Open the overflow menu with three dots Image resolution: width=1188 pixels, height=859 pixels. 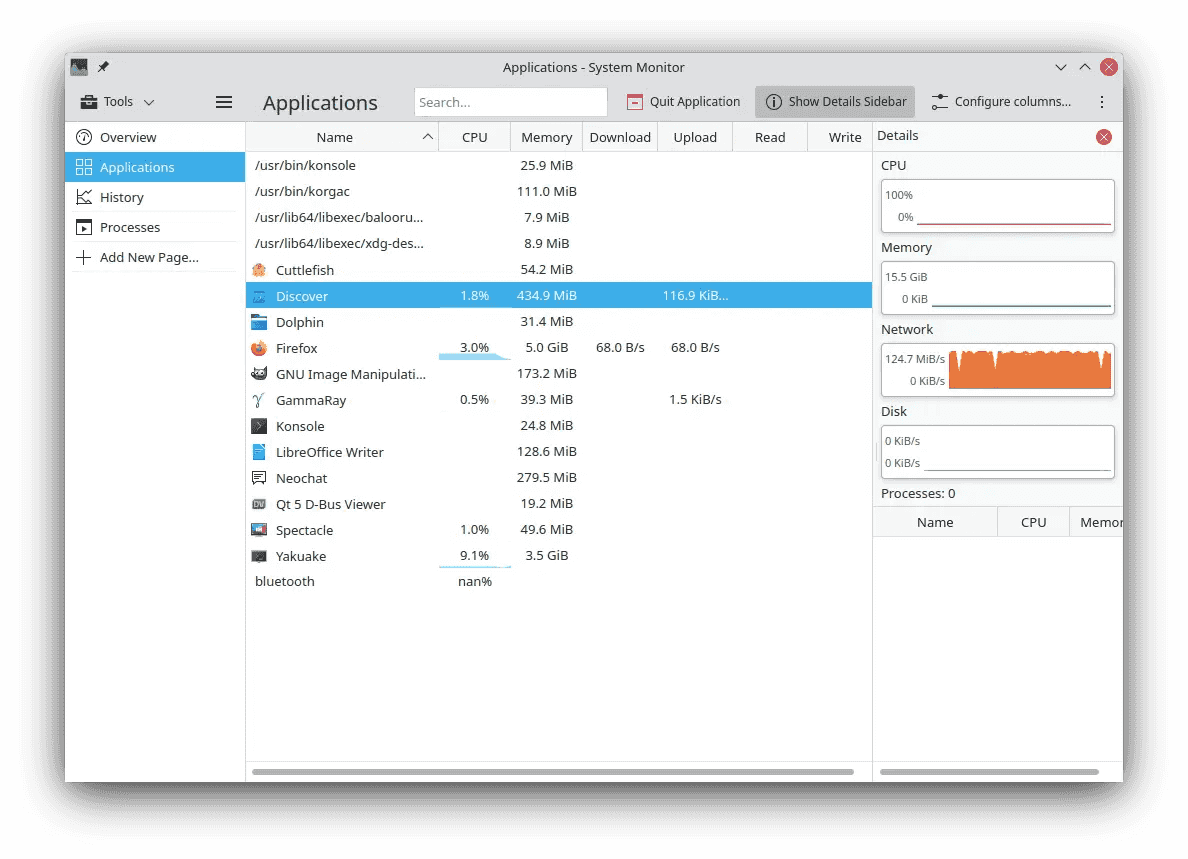[x=1101, y=101]
